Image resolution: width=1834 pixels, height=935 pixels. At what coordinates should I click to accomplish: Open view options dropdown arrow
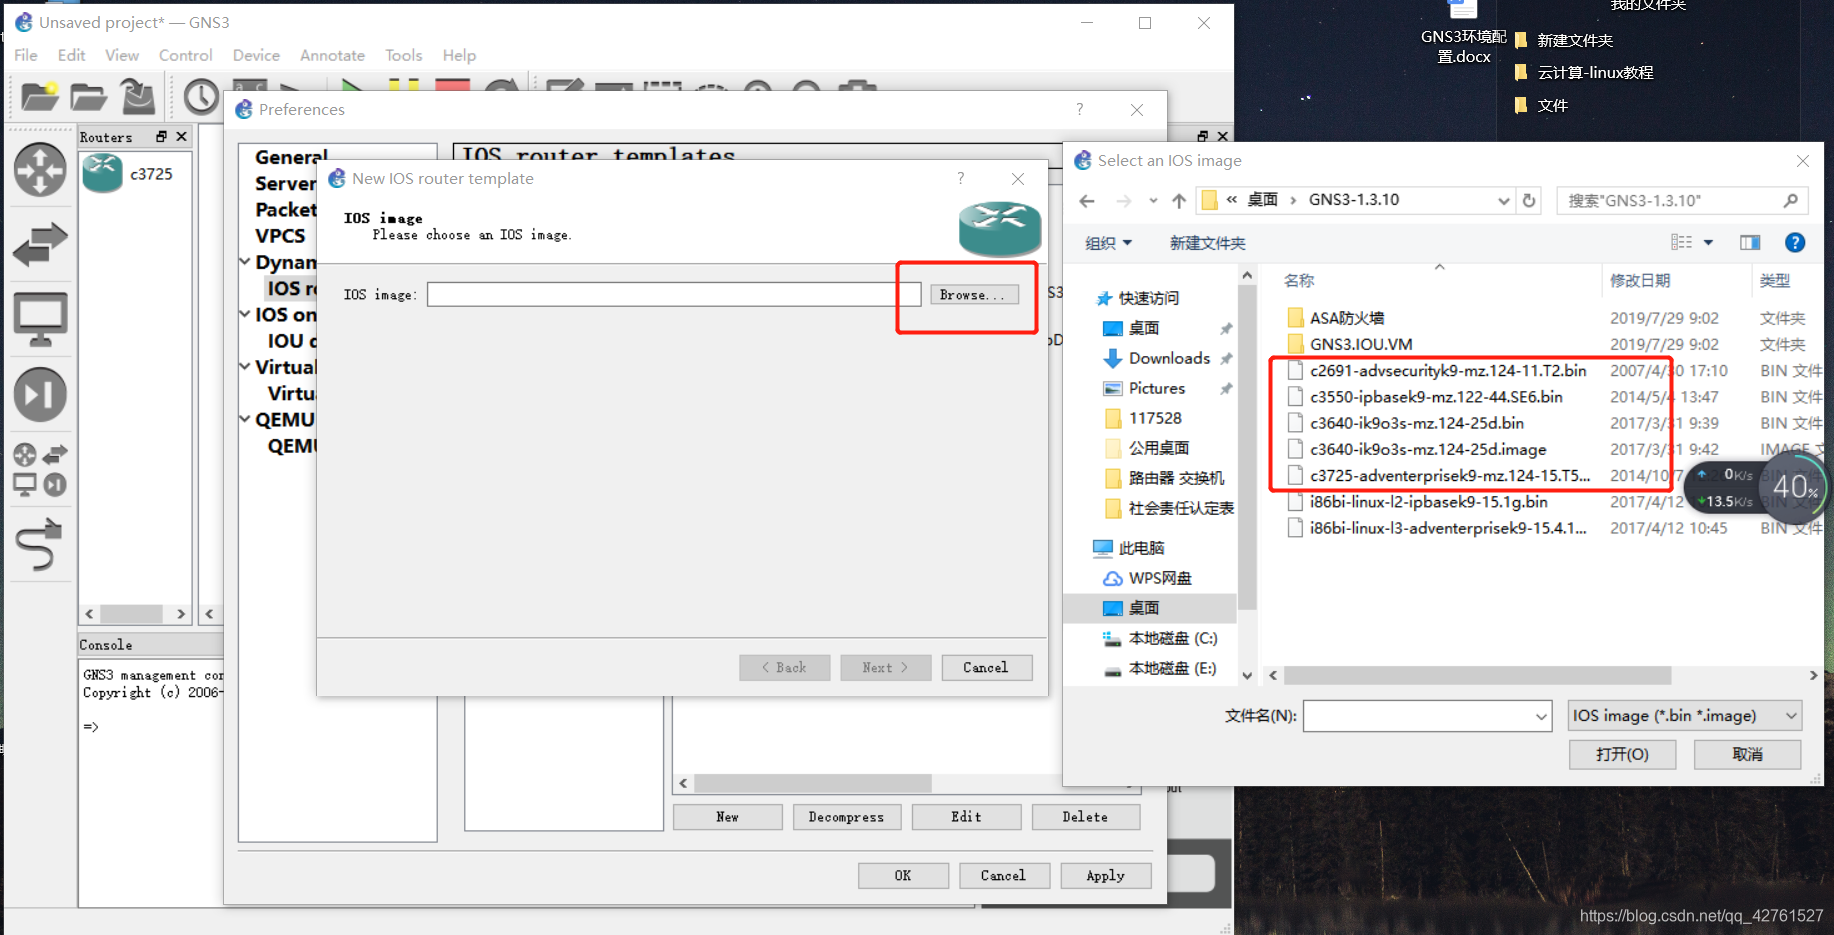pyautogui.click(x=1708, y=242)
